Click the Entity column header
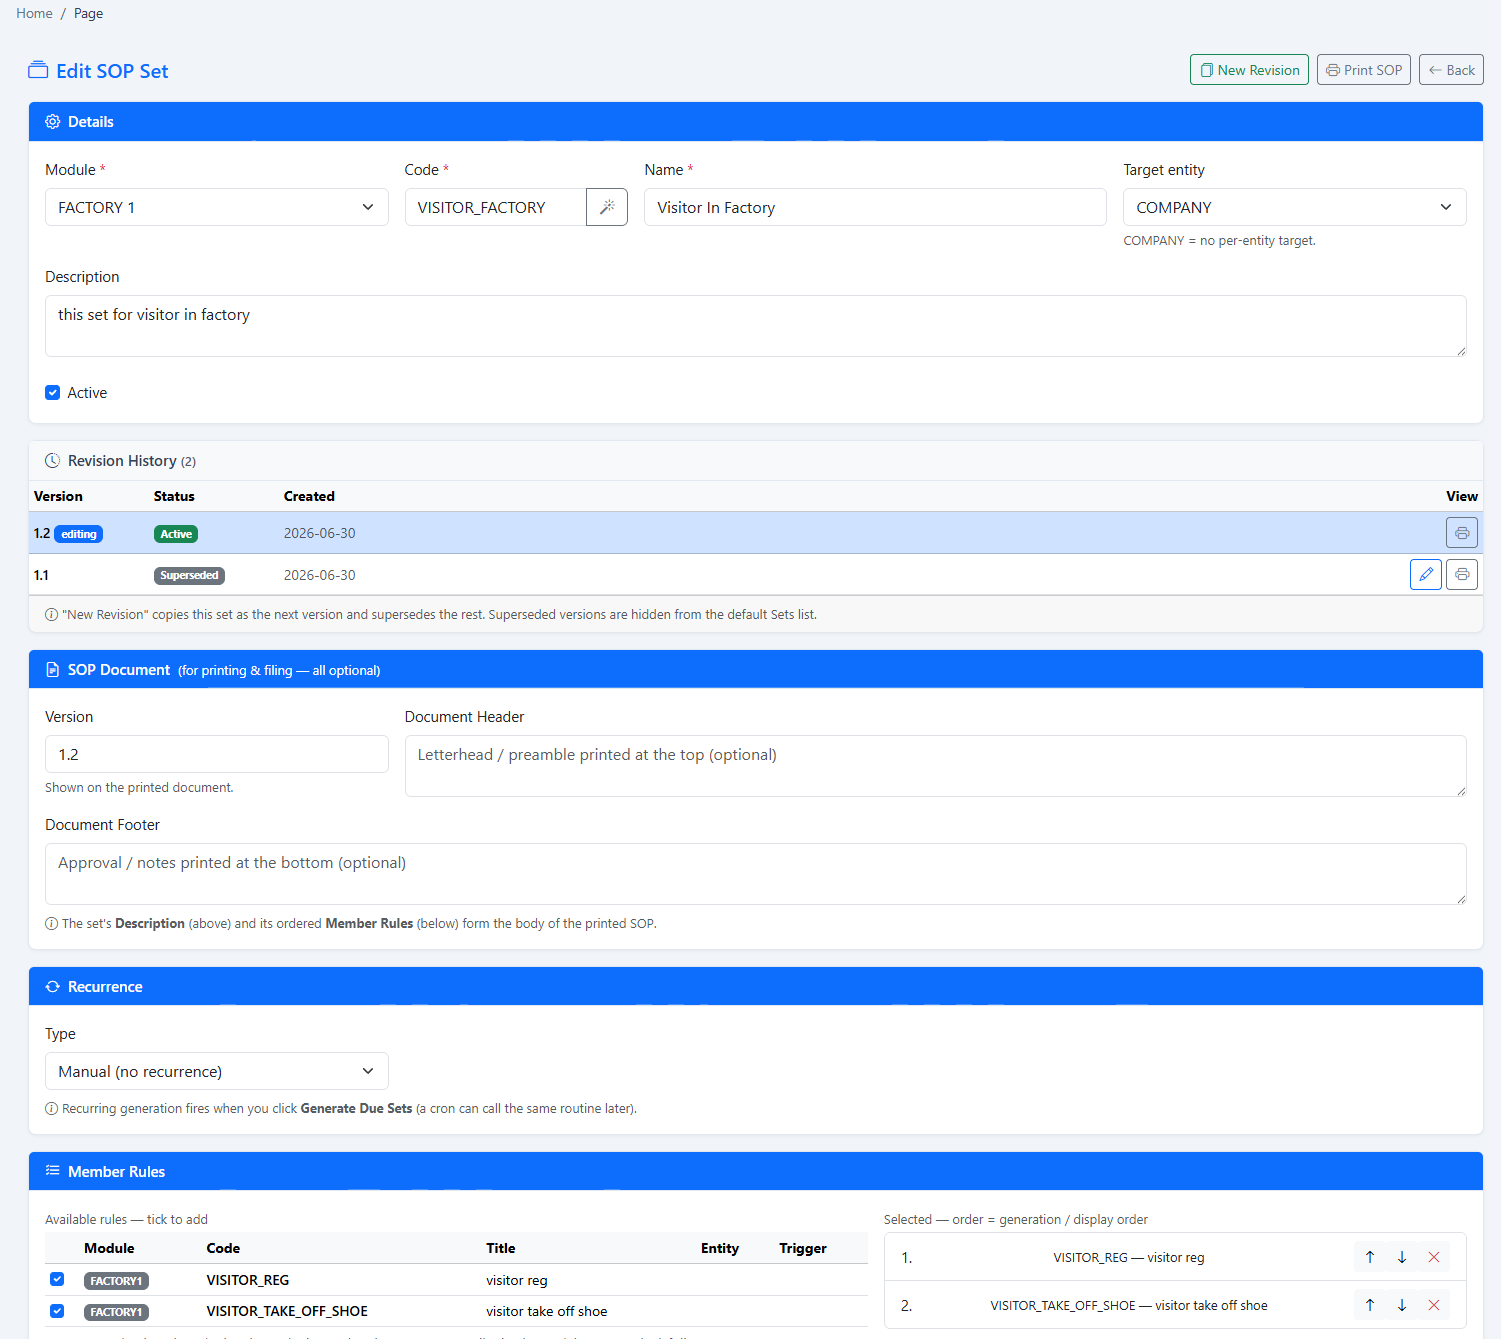The width and height of the screenshot is (1501, 1339). point(720,1248)
